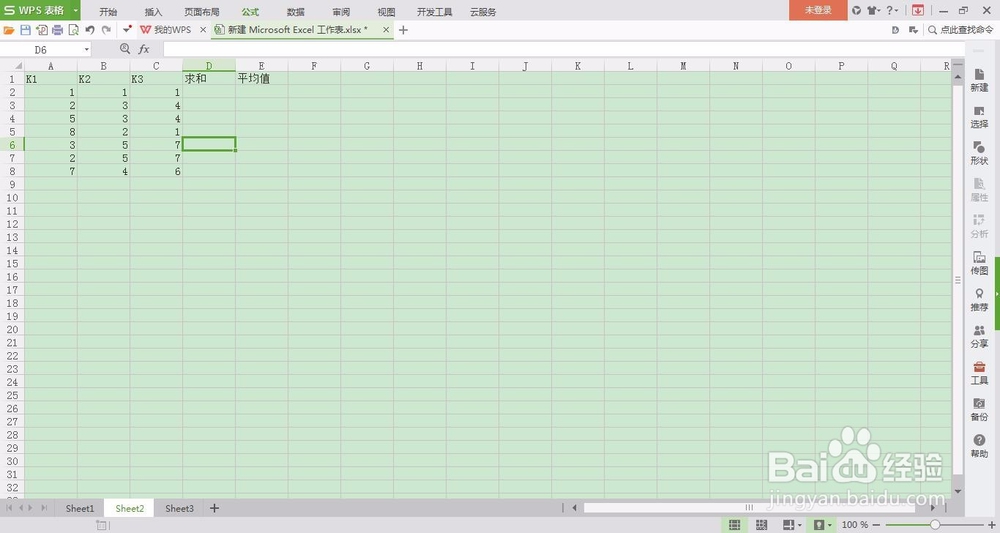Open ribbon display options dropdown icon

913,30
